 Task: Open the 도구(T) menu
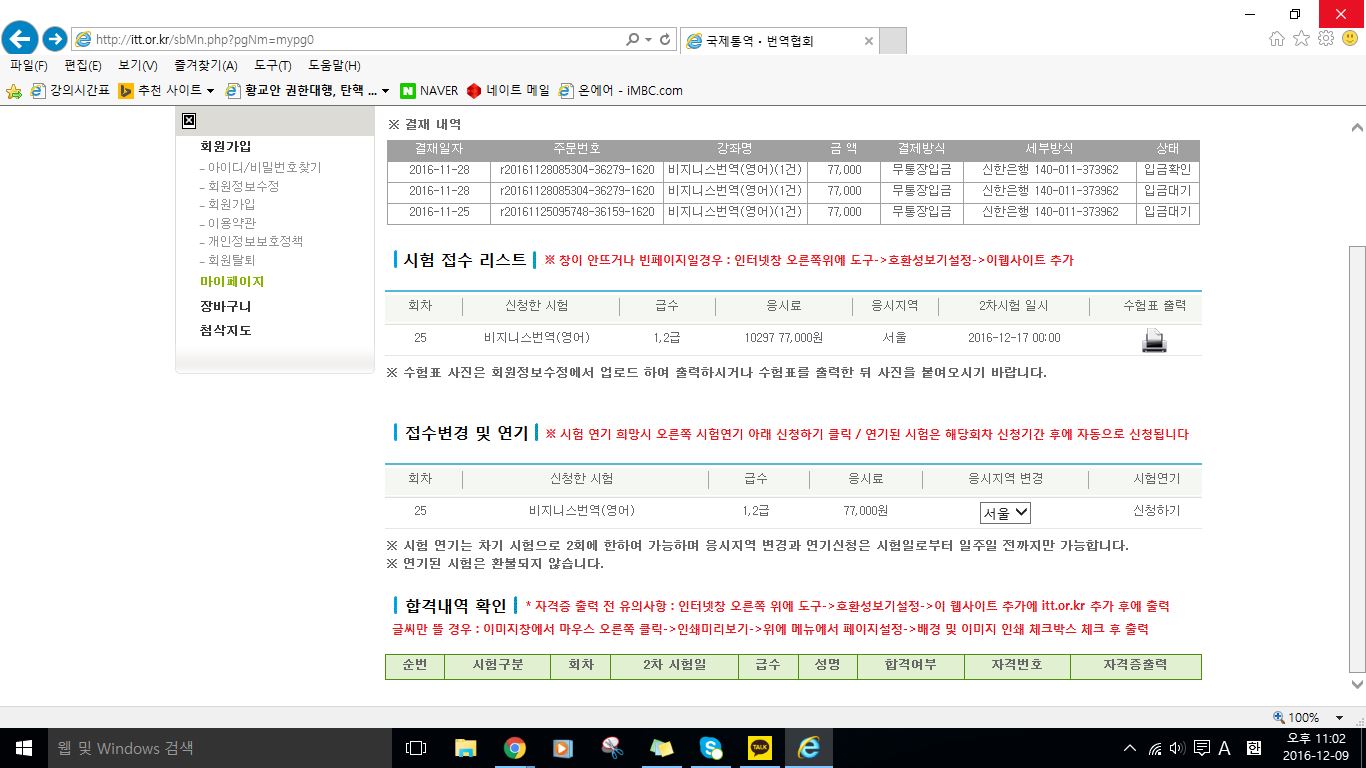click(272, 66)
